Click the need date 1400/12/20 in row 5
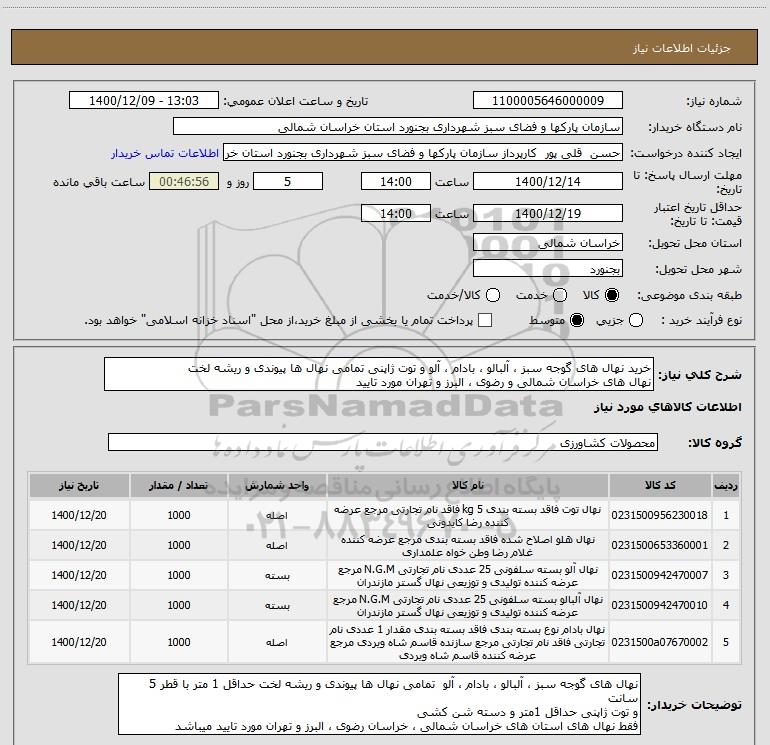Screen dimensions: 770x745 [x=79, y=642]
